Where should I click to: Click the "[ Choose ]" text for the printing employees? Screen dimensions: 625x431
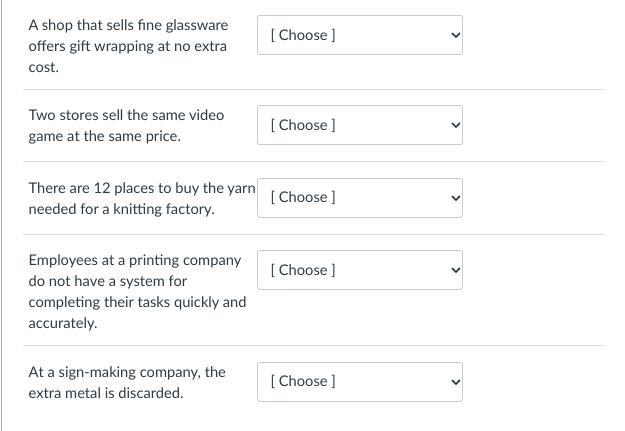303,270
